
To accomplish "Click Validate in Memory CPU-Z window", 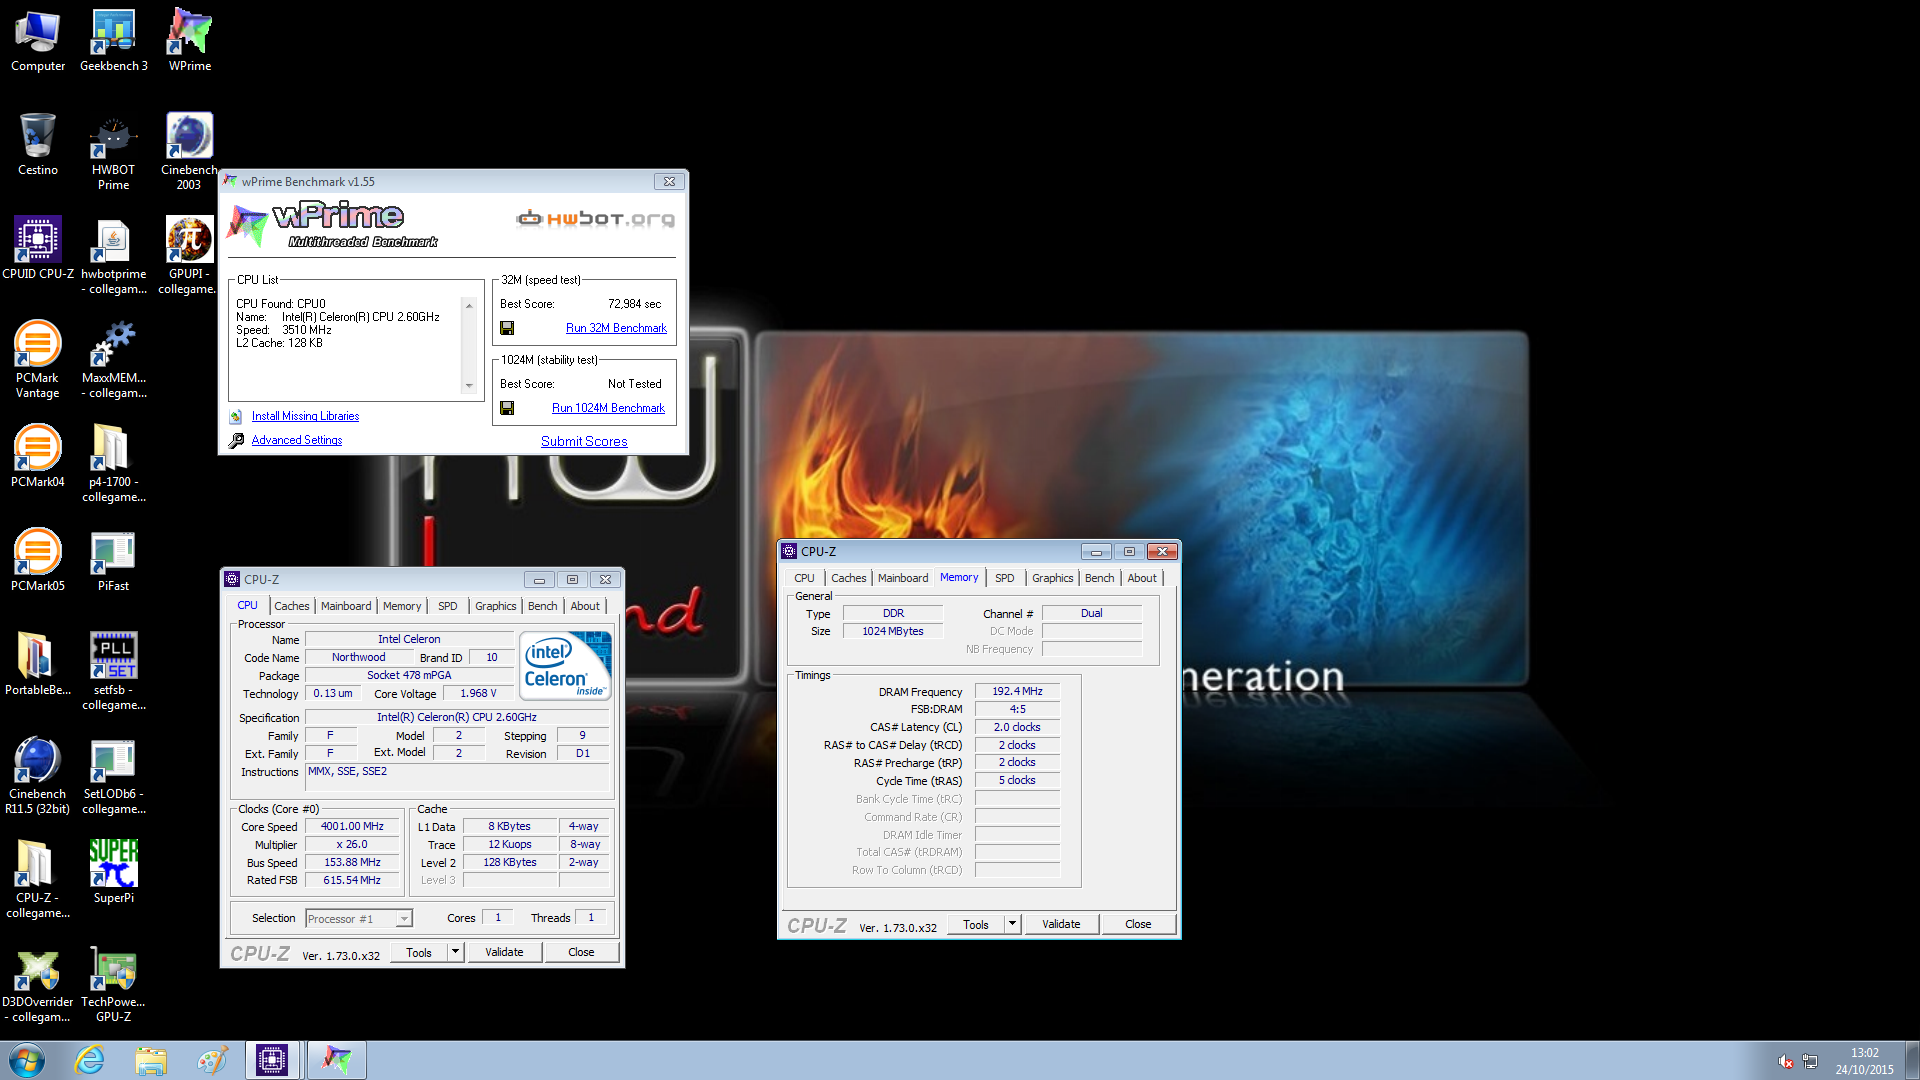I will 1061,924.
